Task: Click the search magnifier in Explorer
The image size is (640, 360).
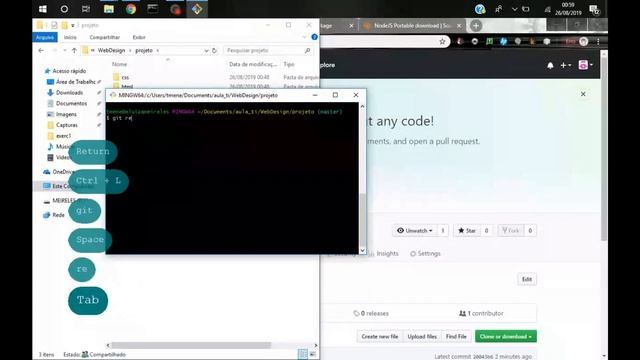Action: pyautogui.click(x=308, y=50)
